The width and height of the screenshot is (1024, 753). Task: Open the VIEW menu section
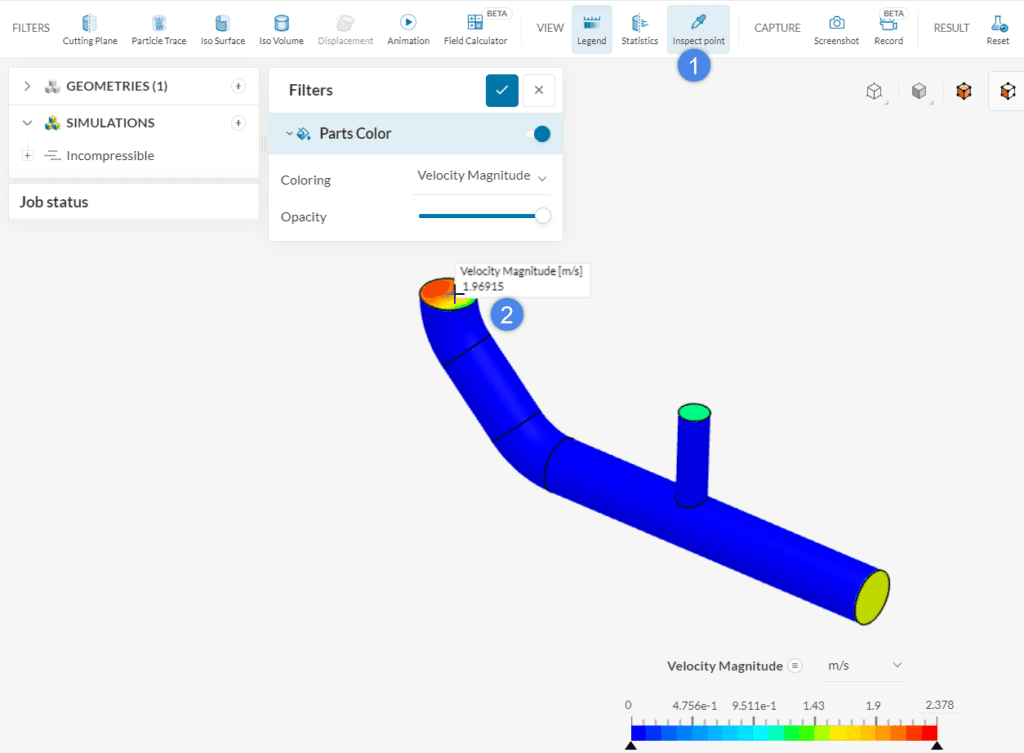549,27
